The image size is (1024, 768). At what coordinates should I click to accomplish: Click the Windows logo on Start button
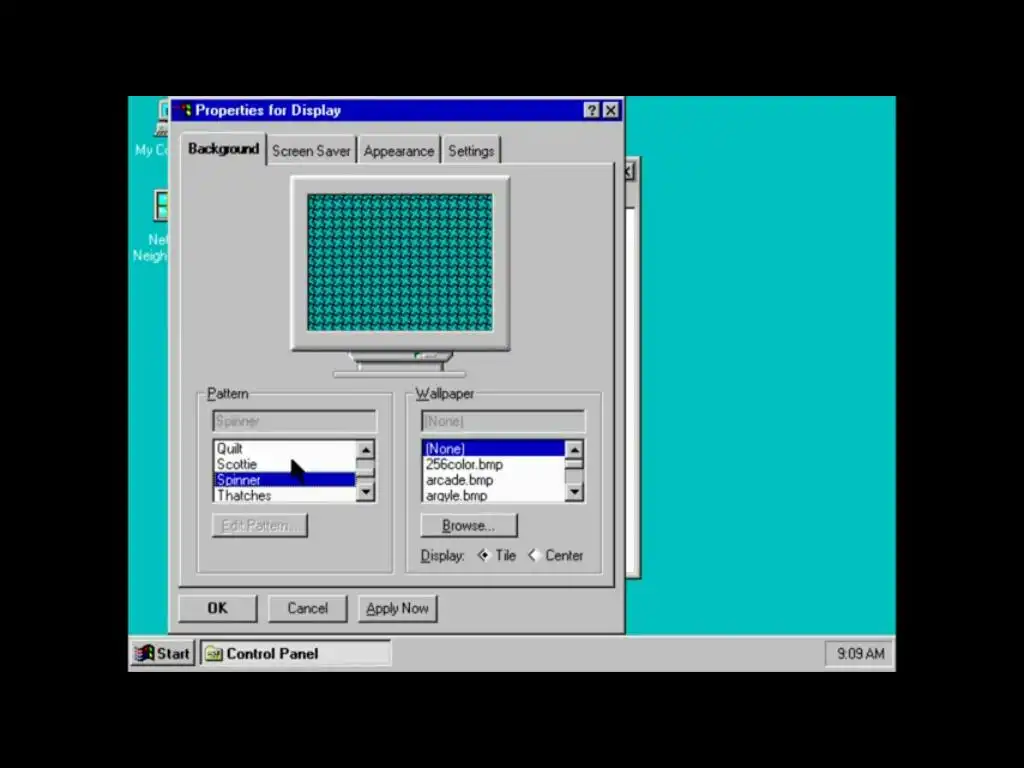tap(144, 653)
